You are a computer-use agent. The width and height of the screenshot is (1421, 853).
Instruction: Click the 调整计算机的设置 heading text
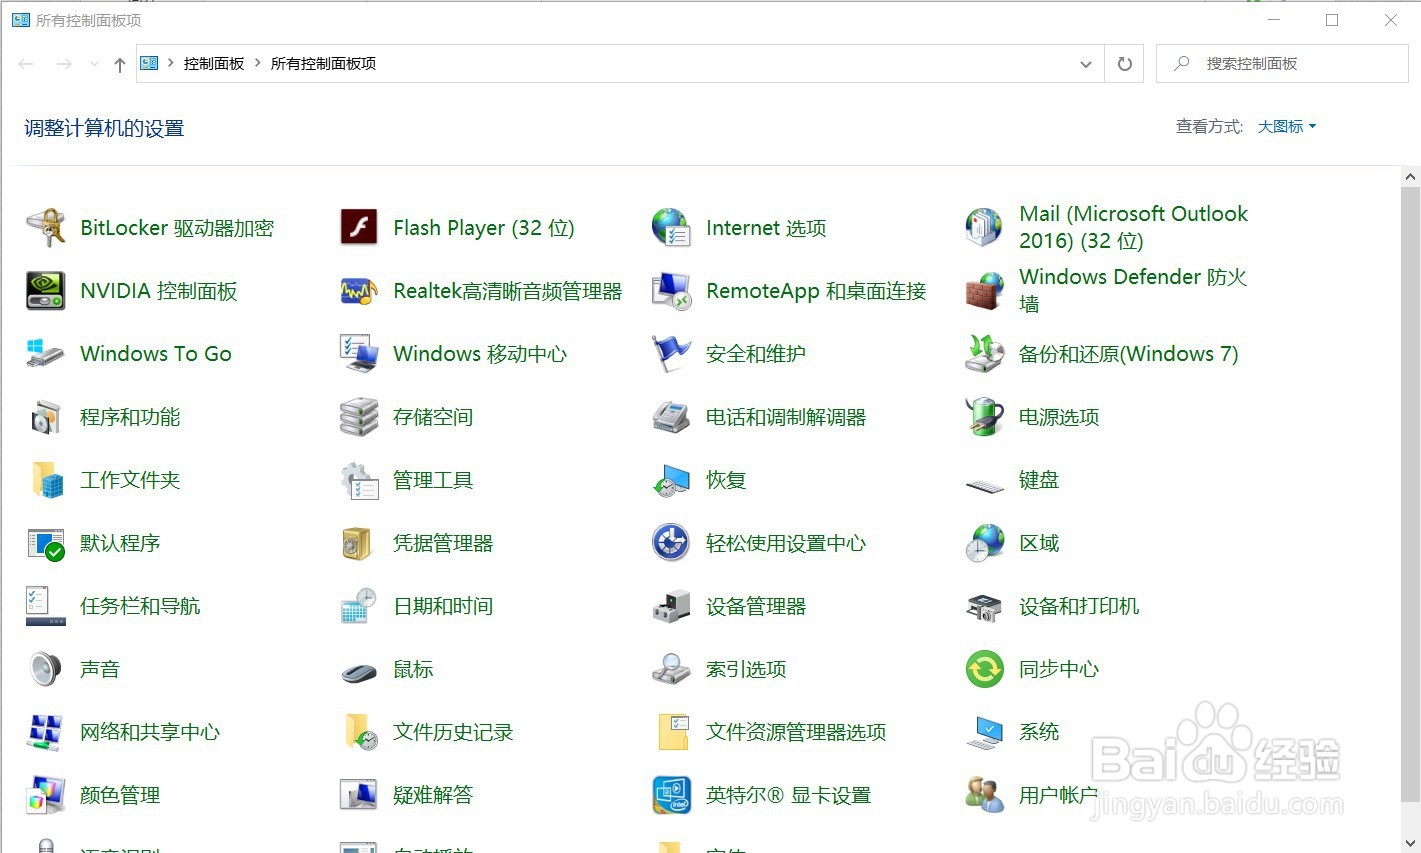point(104,128)
